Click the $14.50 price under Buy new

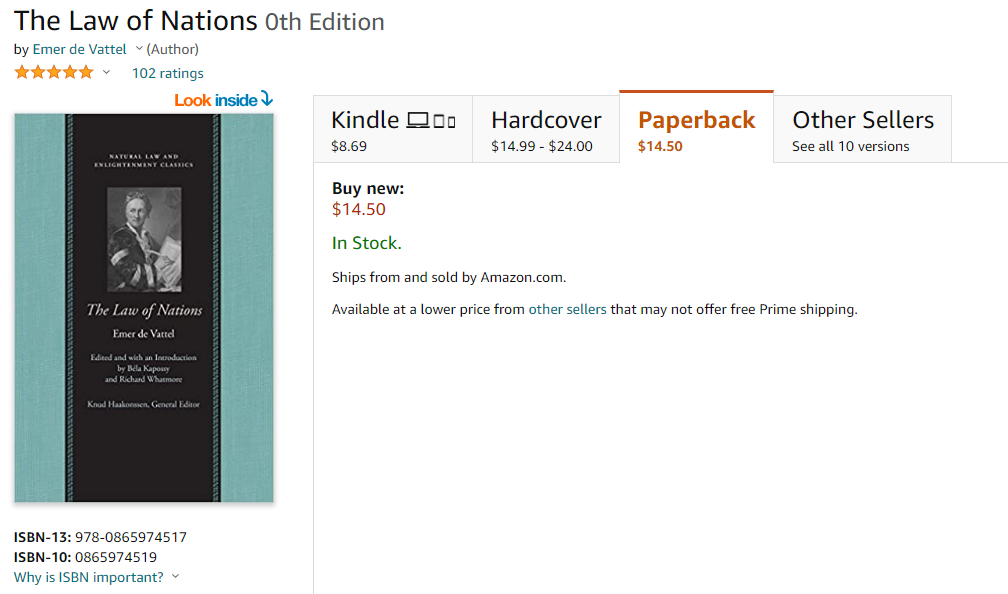click(x=358, y=209)
